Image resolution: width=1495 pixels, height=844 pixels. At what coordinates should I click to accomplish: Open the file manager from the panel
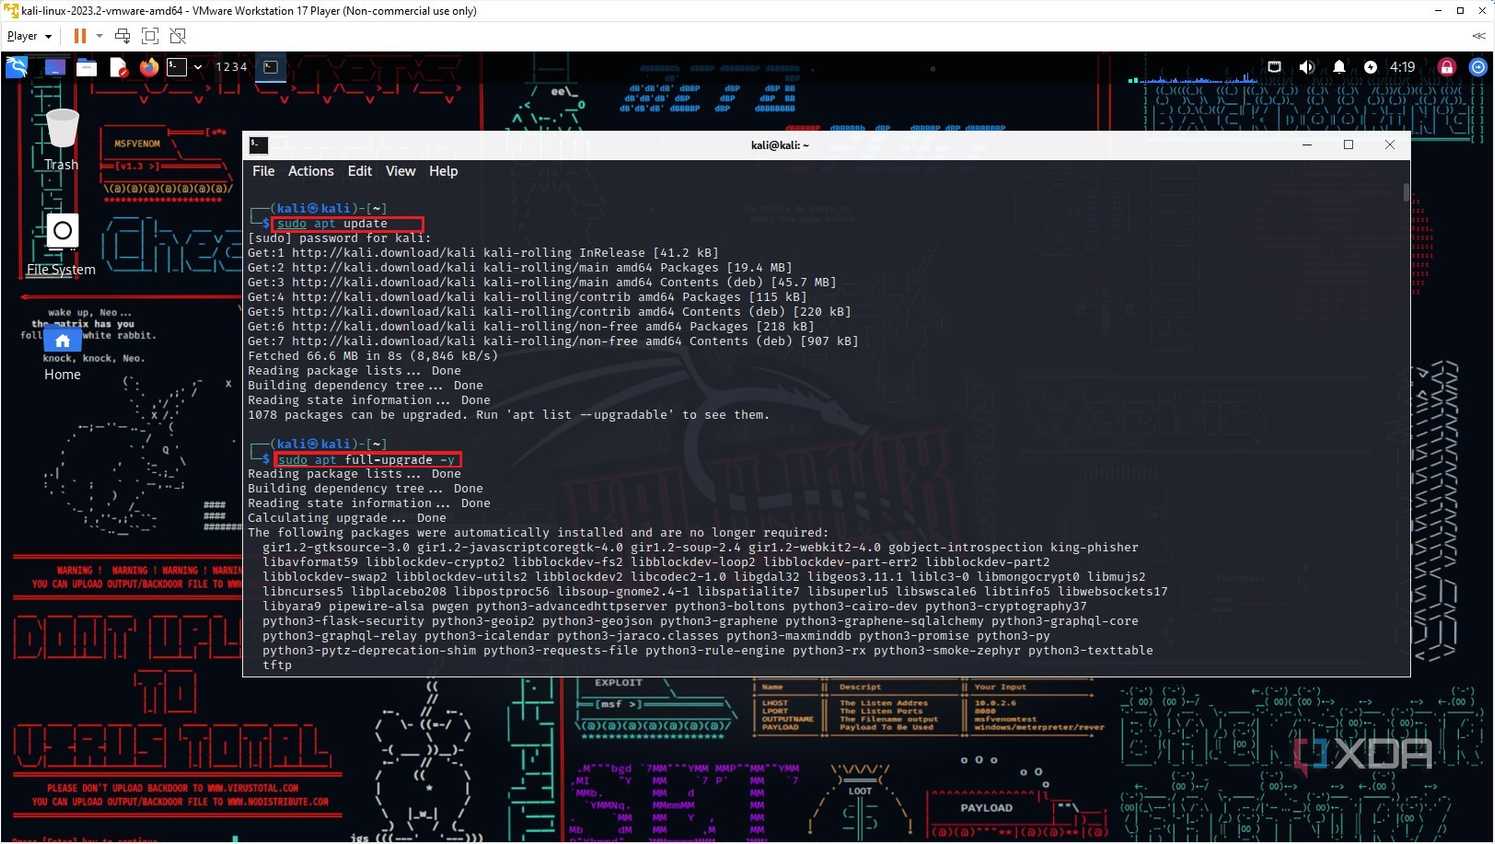87,67
